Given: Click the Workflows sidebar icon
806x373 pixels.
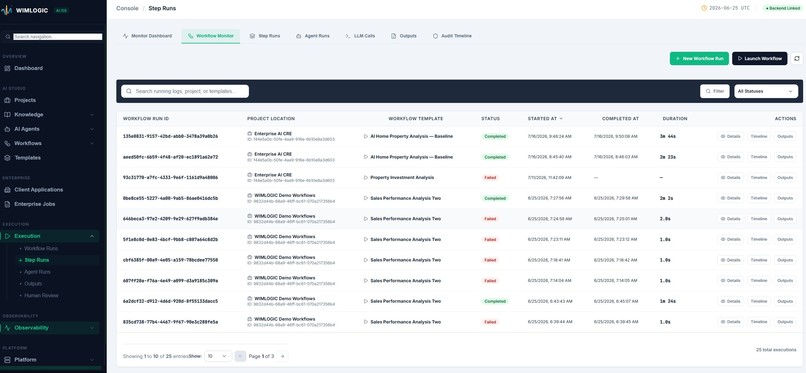Looking at the screenshot, I should click(x=7, y=143).
